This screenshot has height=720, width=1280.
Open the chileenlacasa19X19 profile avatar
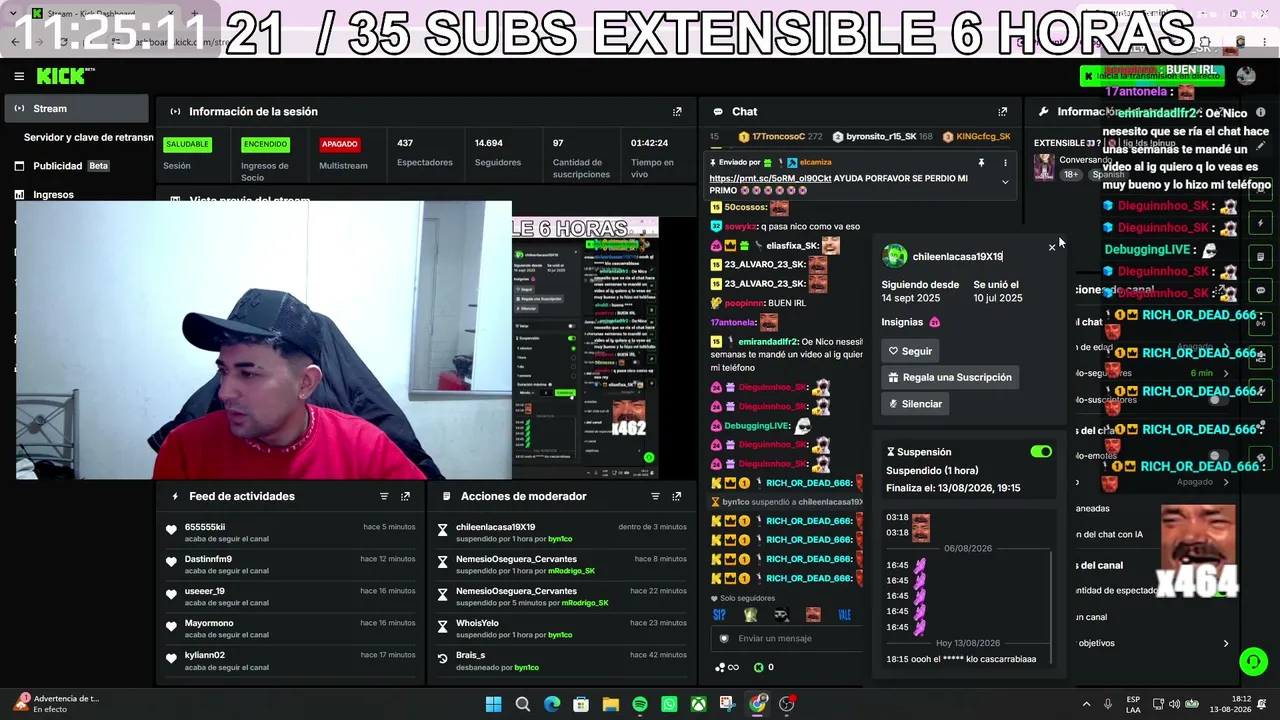(x=895, y=257)
